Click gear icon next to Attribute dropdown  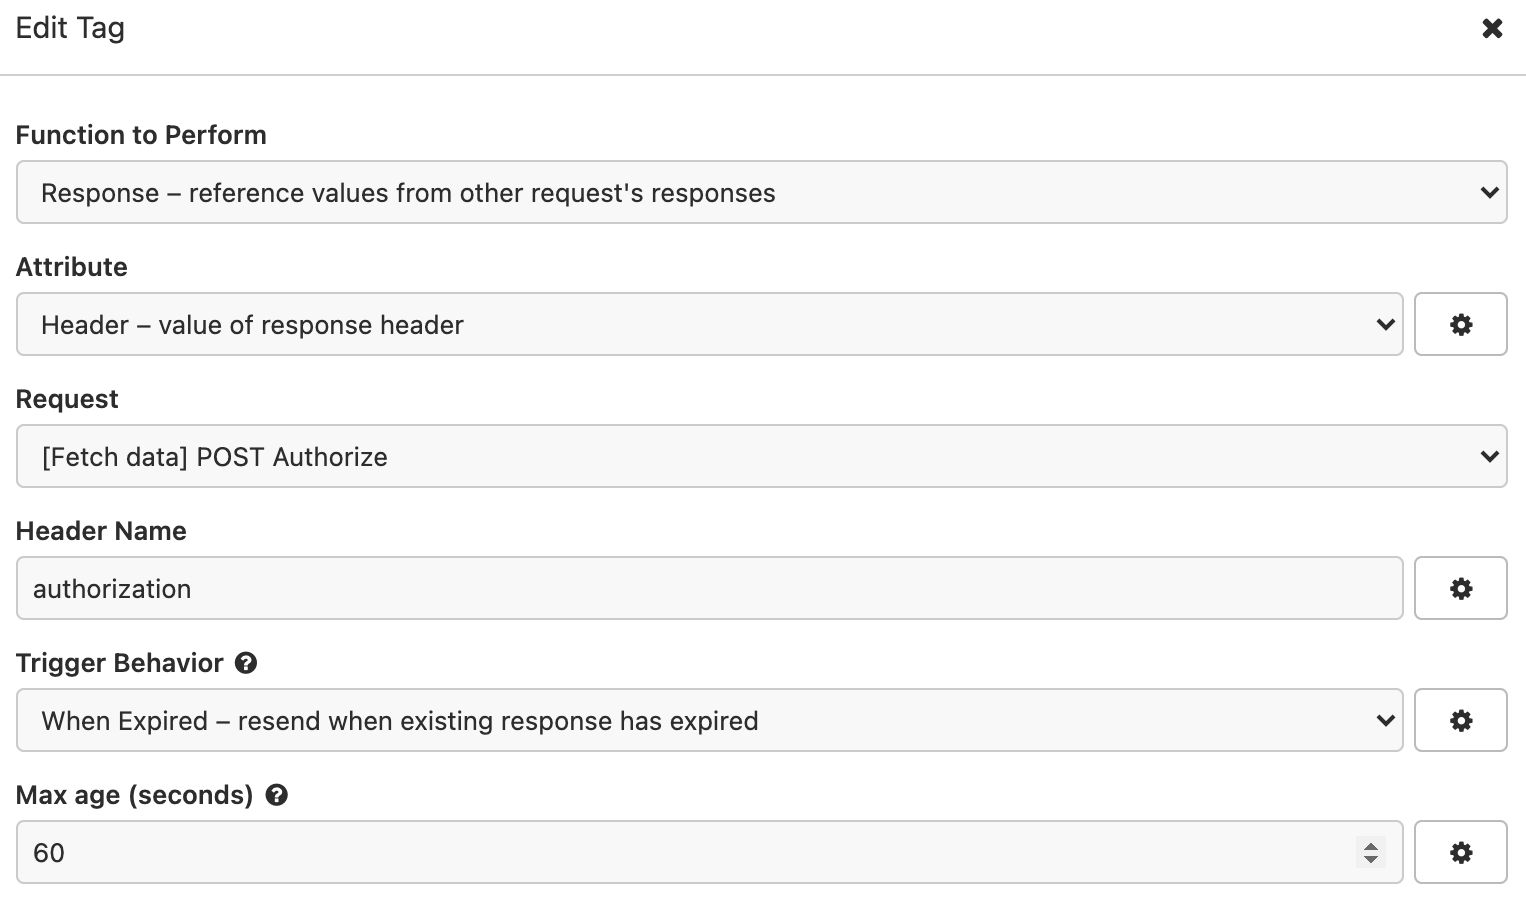click(1460, 324)
